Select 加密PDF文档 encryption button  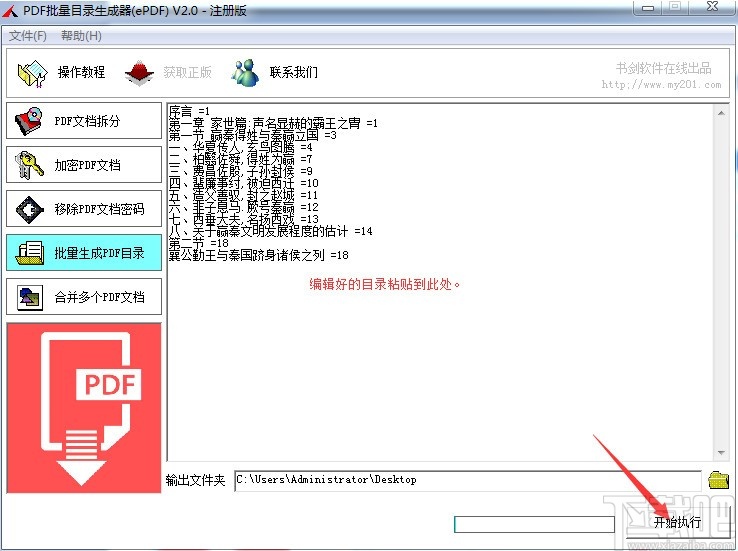[84, 165]
